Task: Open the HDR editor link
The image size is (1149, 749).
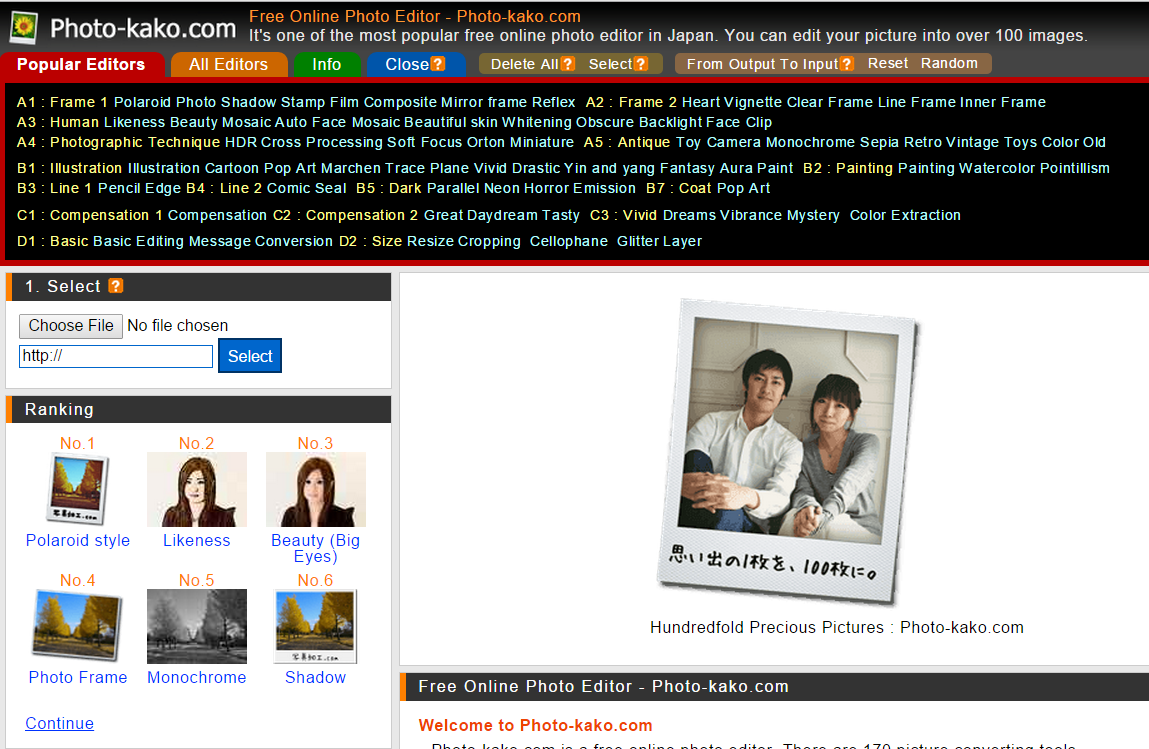Action: click(240, 142)
